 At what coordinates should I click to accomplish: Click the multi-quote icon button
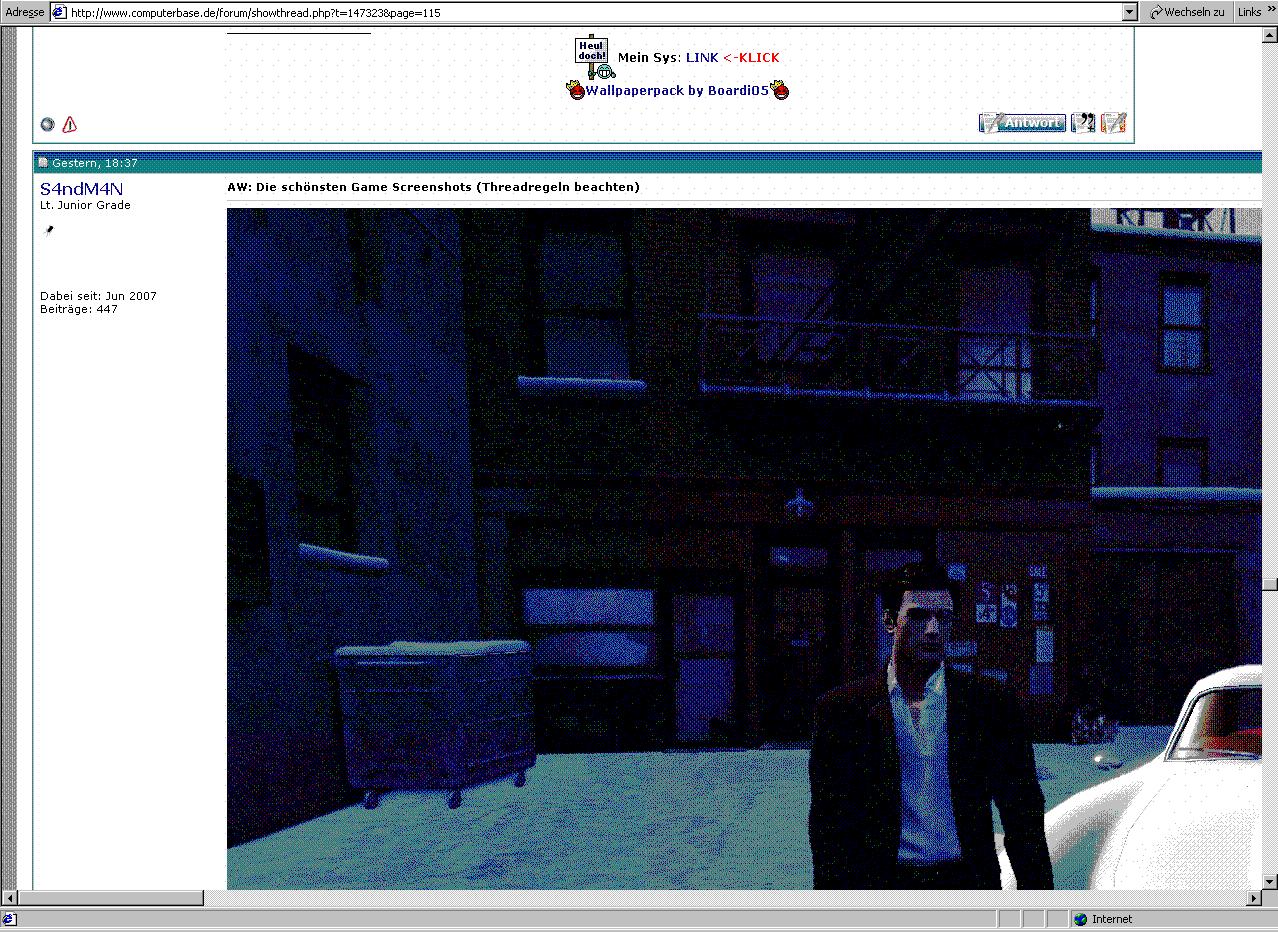(1083, 122)
